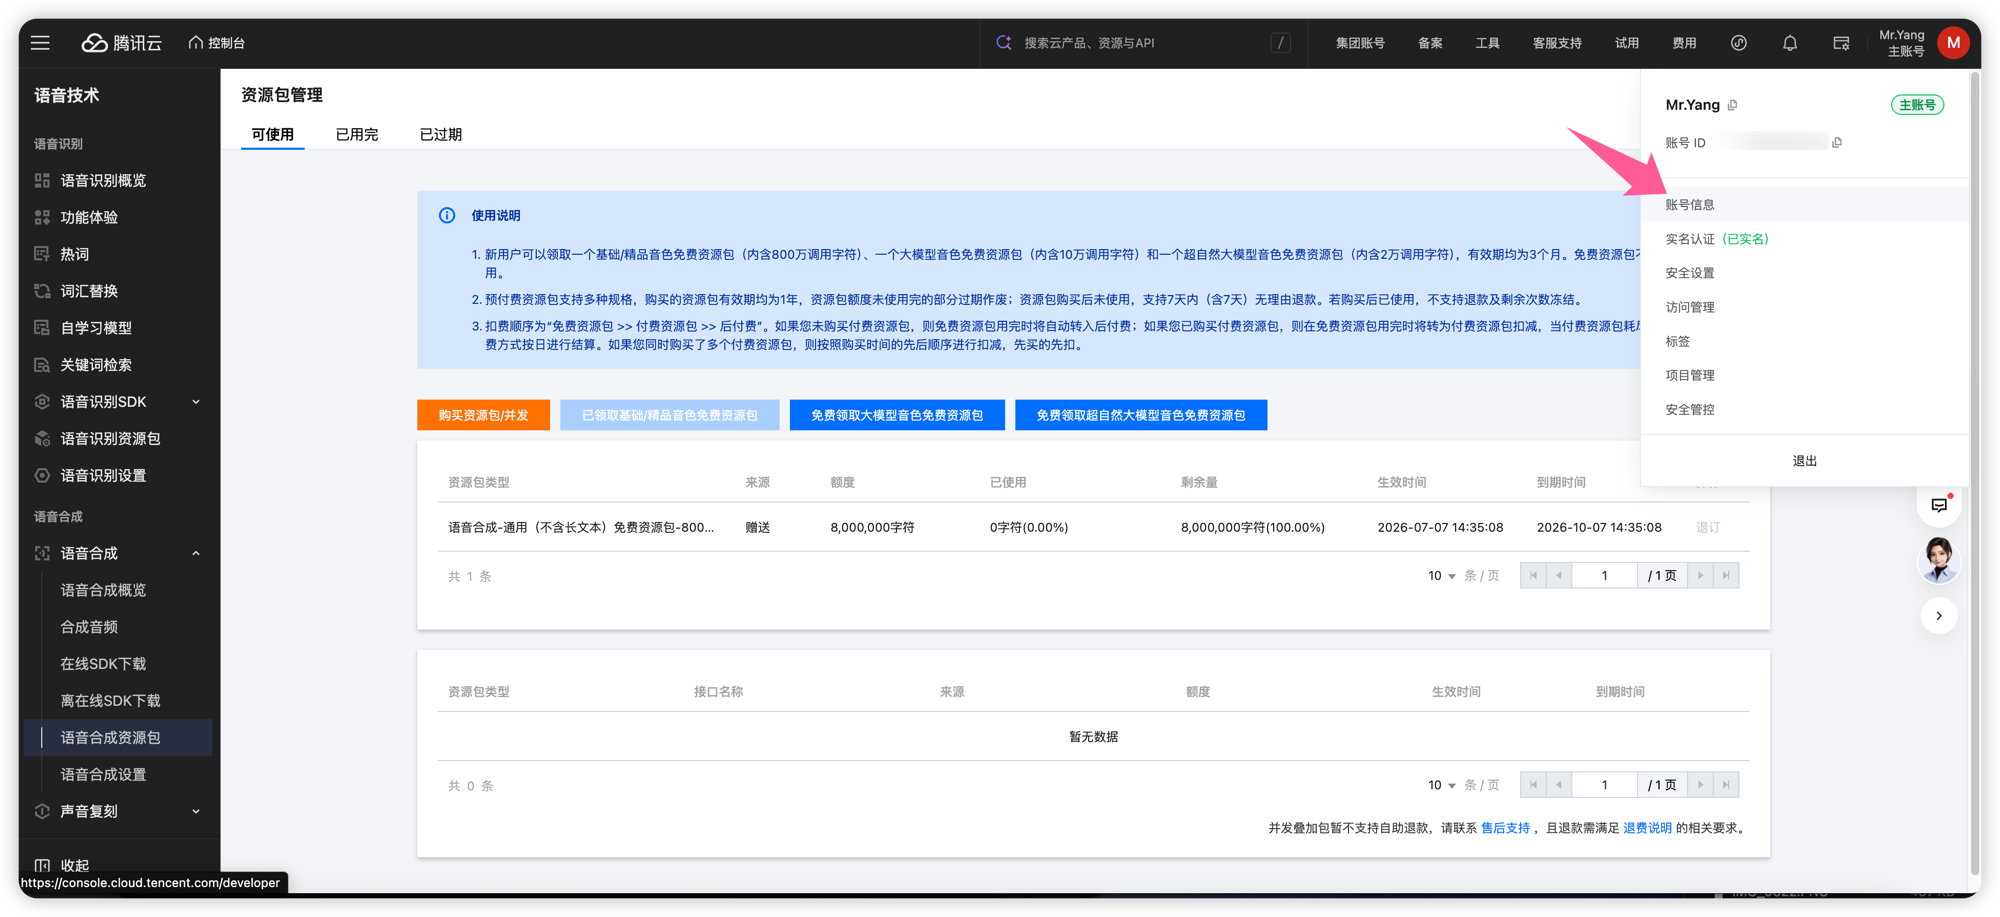The image size is (2000, 917).
Task: Select 账号信息 in account menu
Action: tap(1804, 204)
